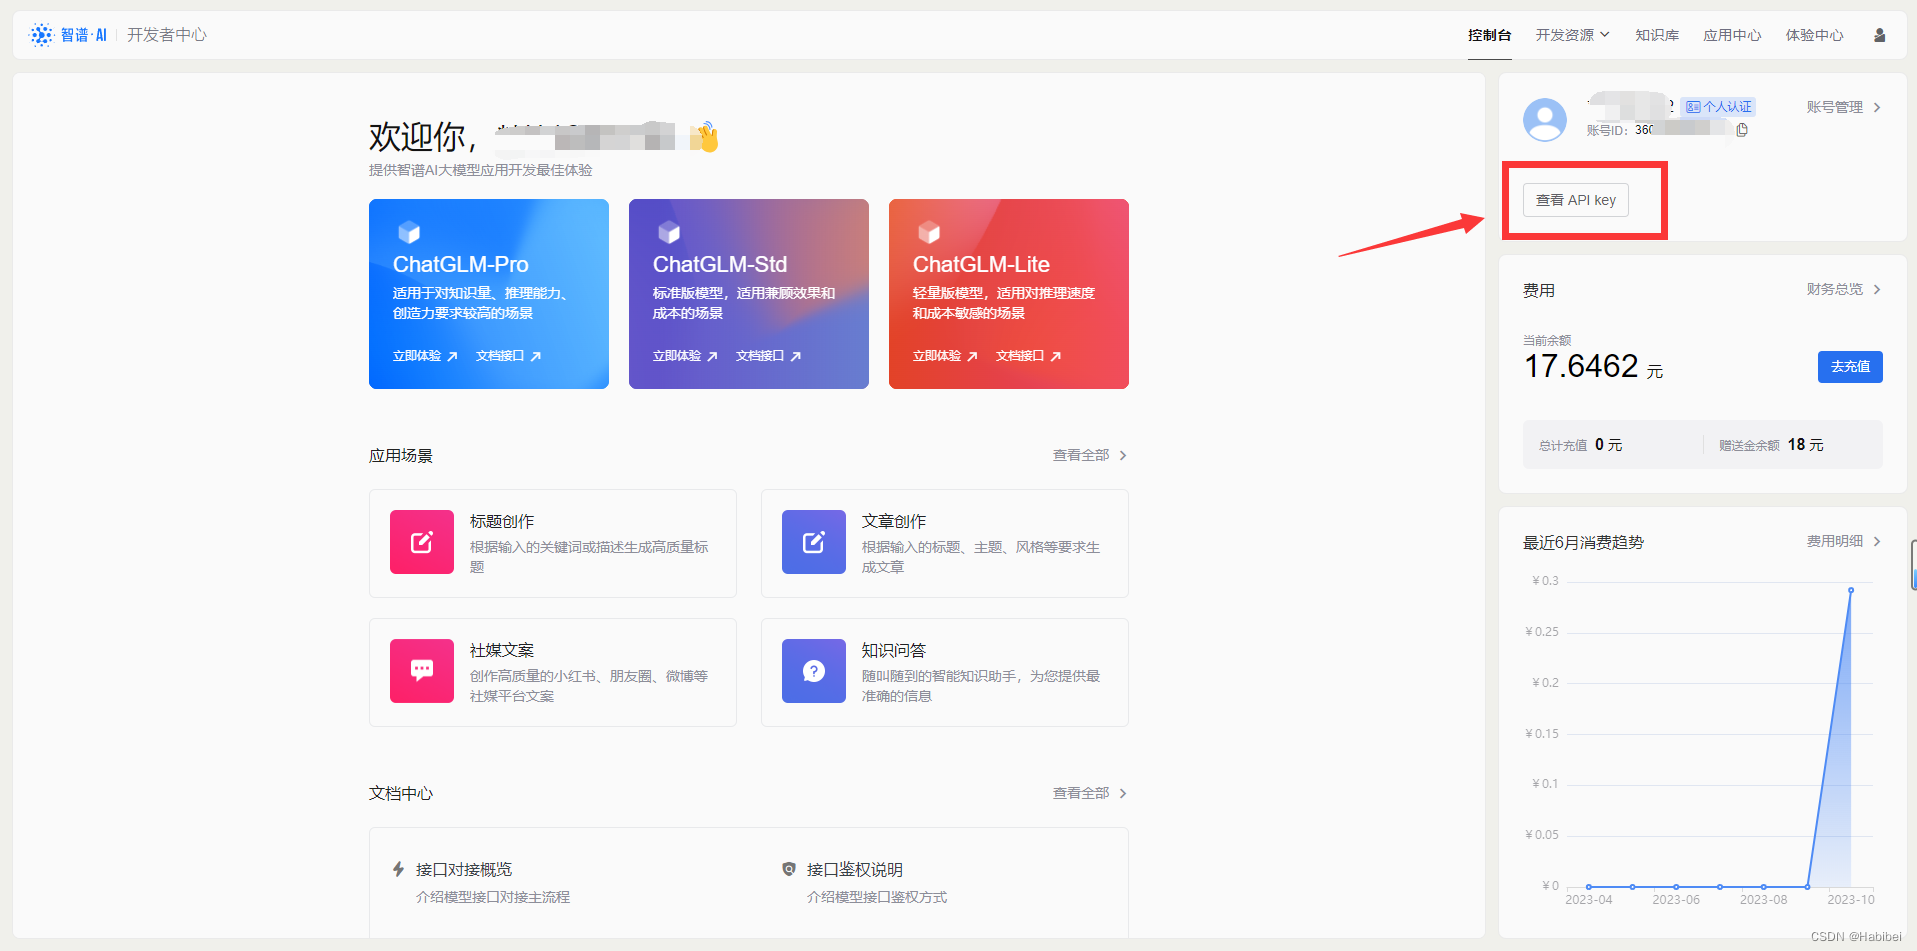Click the lightning icon beside 接口对接概览
Image resolution: width=1917 pixels, height=951 pixels.
pos(400,869)
